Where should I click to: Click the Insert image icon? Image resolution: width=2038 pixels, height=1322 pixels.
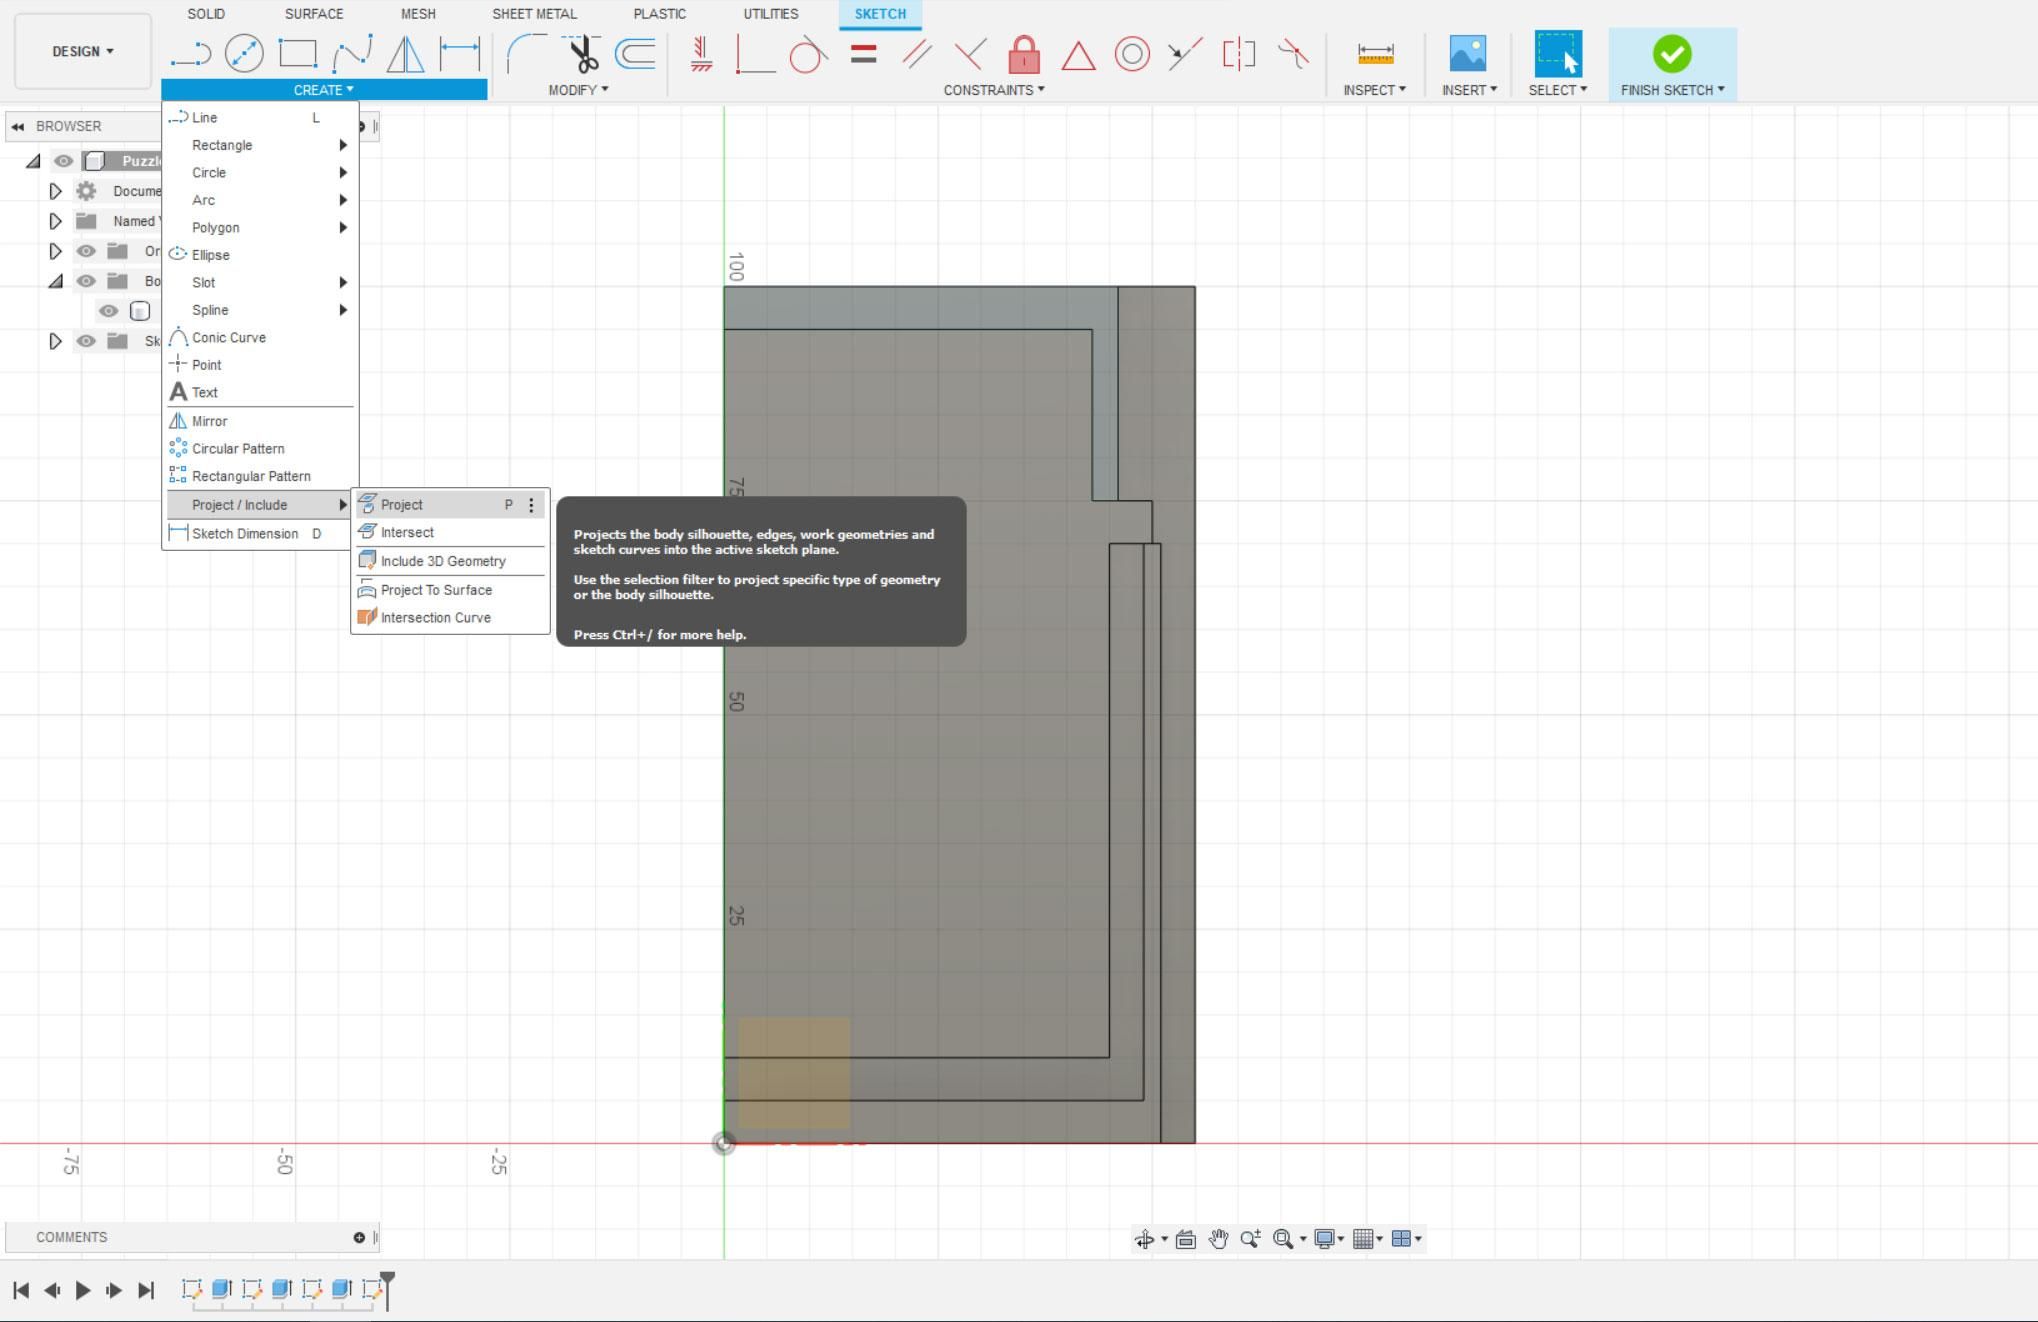coord(1467,54)
